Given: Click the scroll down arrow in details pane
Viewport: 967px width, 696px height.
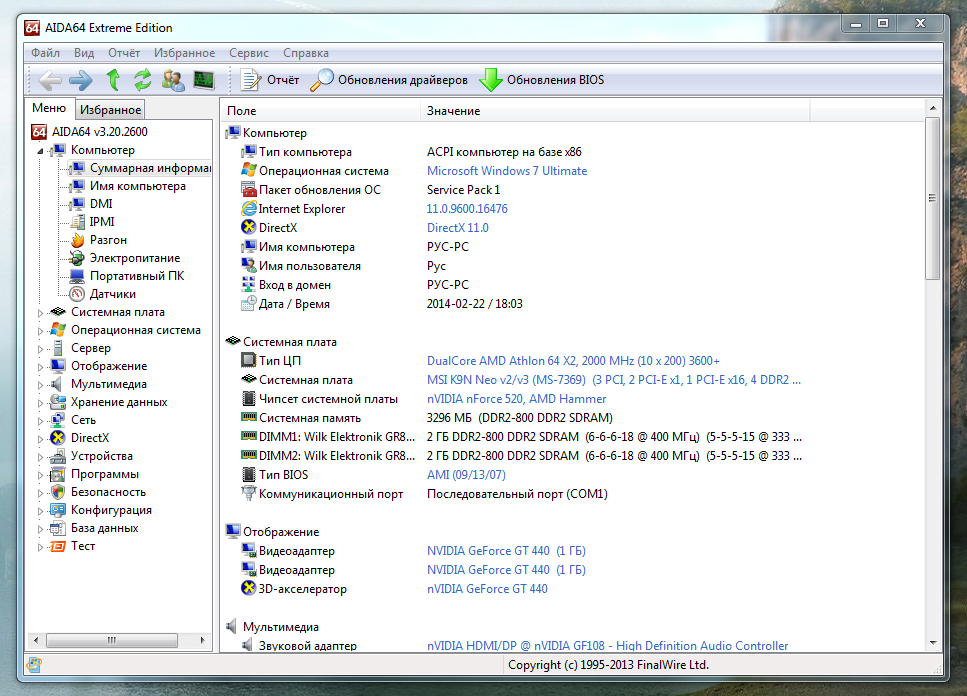Looking at the screenshot, I should coord(932,643).
